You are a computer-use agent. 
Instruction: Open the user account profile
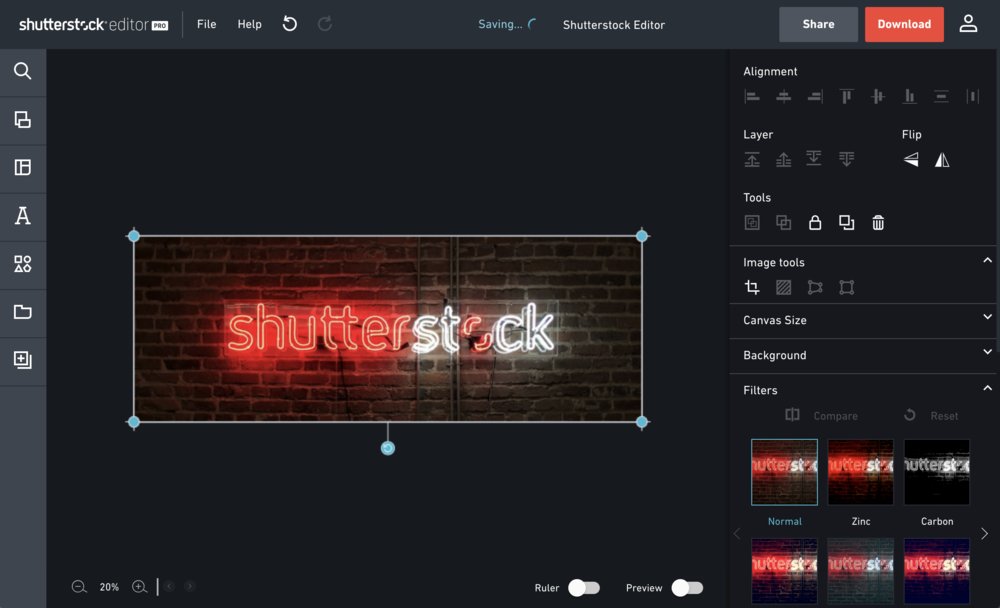click(x=968, y=24)
